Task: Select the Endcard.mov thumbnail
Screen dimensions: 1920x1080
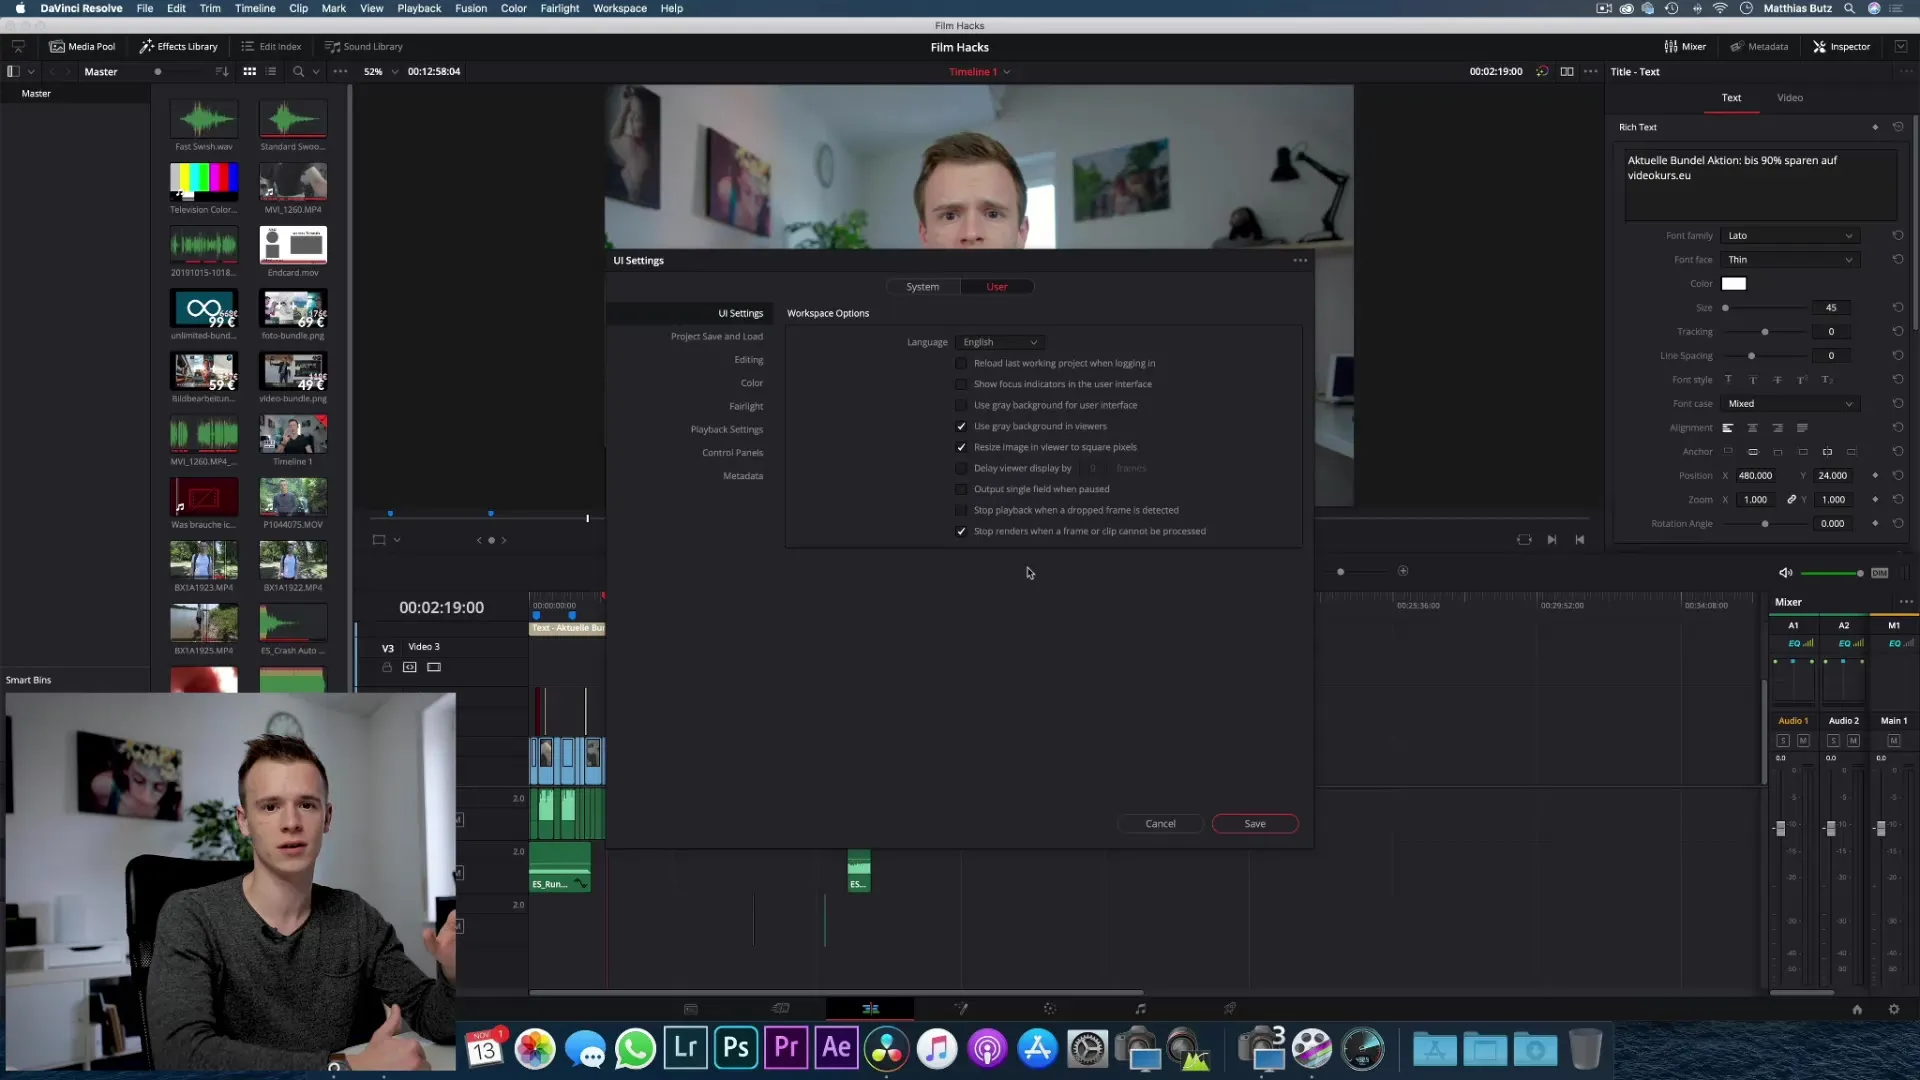Action: 293,245
